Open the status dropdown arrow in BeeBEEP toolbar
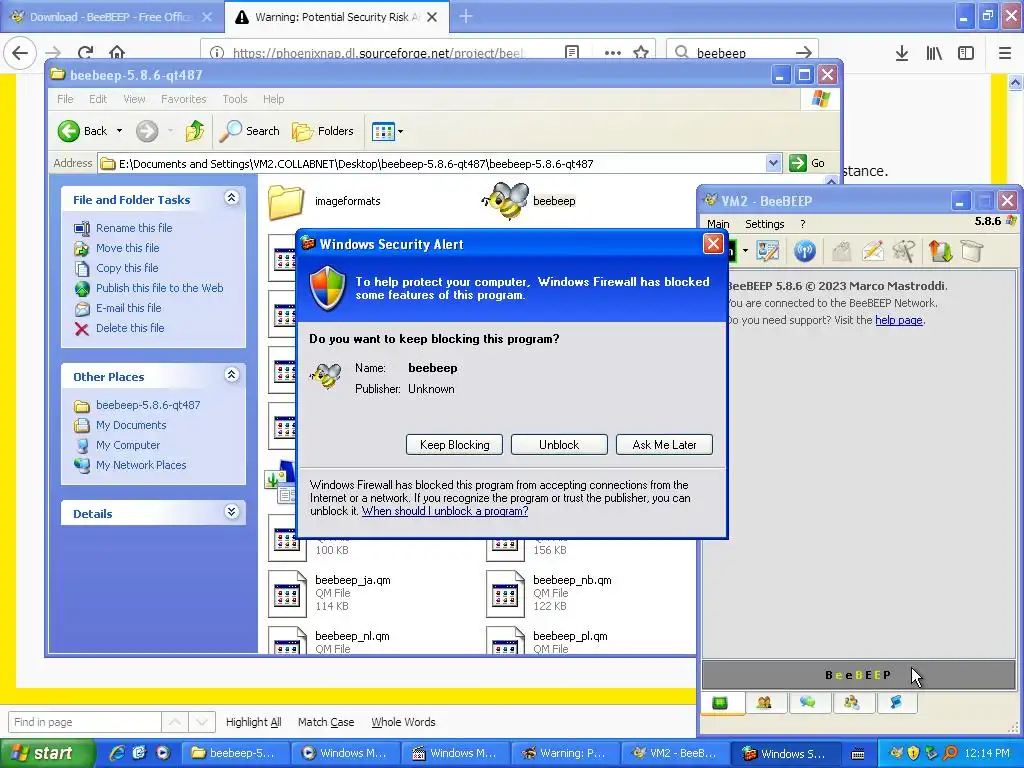 click(745, 251)
